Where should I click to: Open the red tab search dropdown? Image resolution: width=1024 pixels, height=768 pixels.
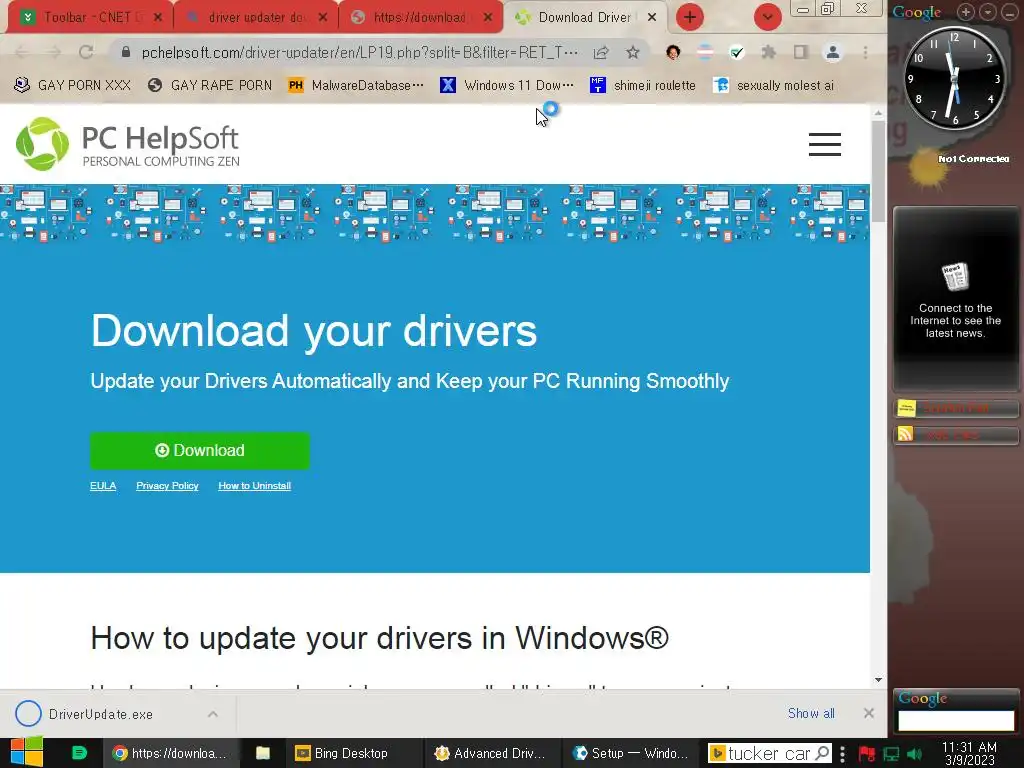(767, 17)
